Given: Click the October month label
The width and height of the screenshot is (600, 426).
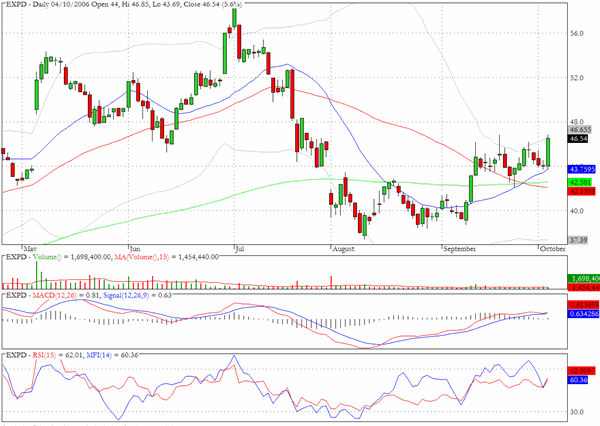Looking at the screenshot, I should coord(553,249).
